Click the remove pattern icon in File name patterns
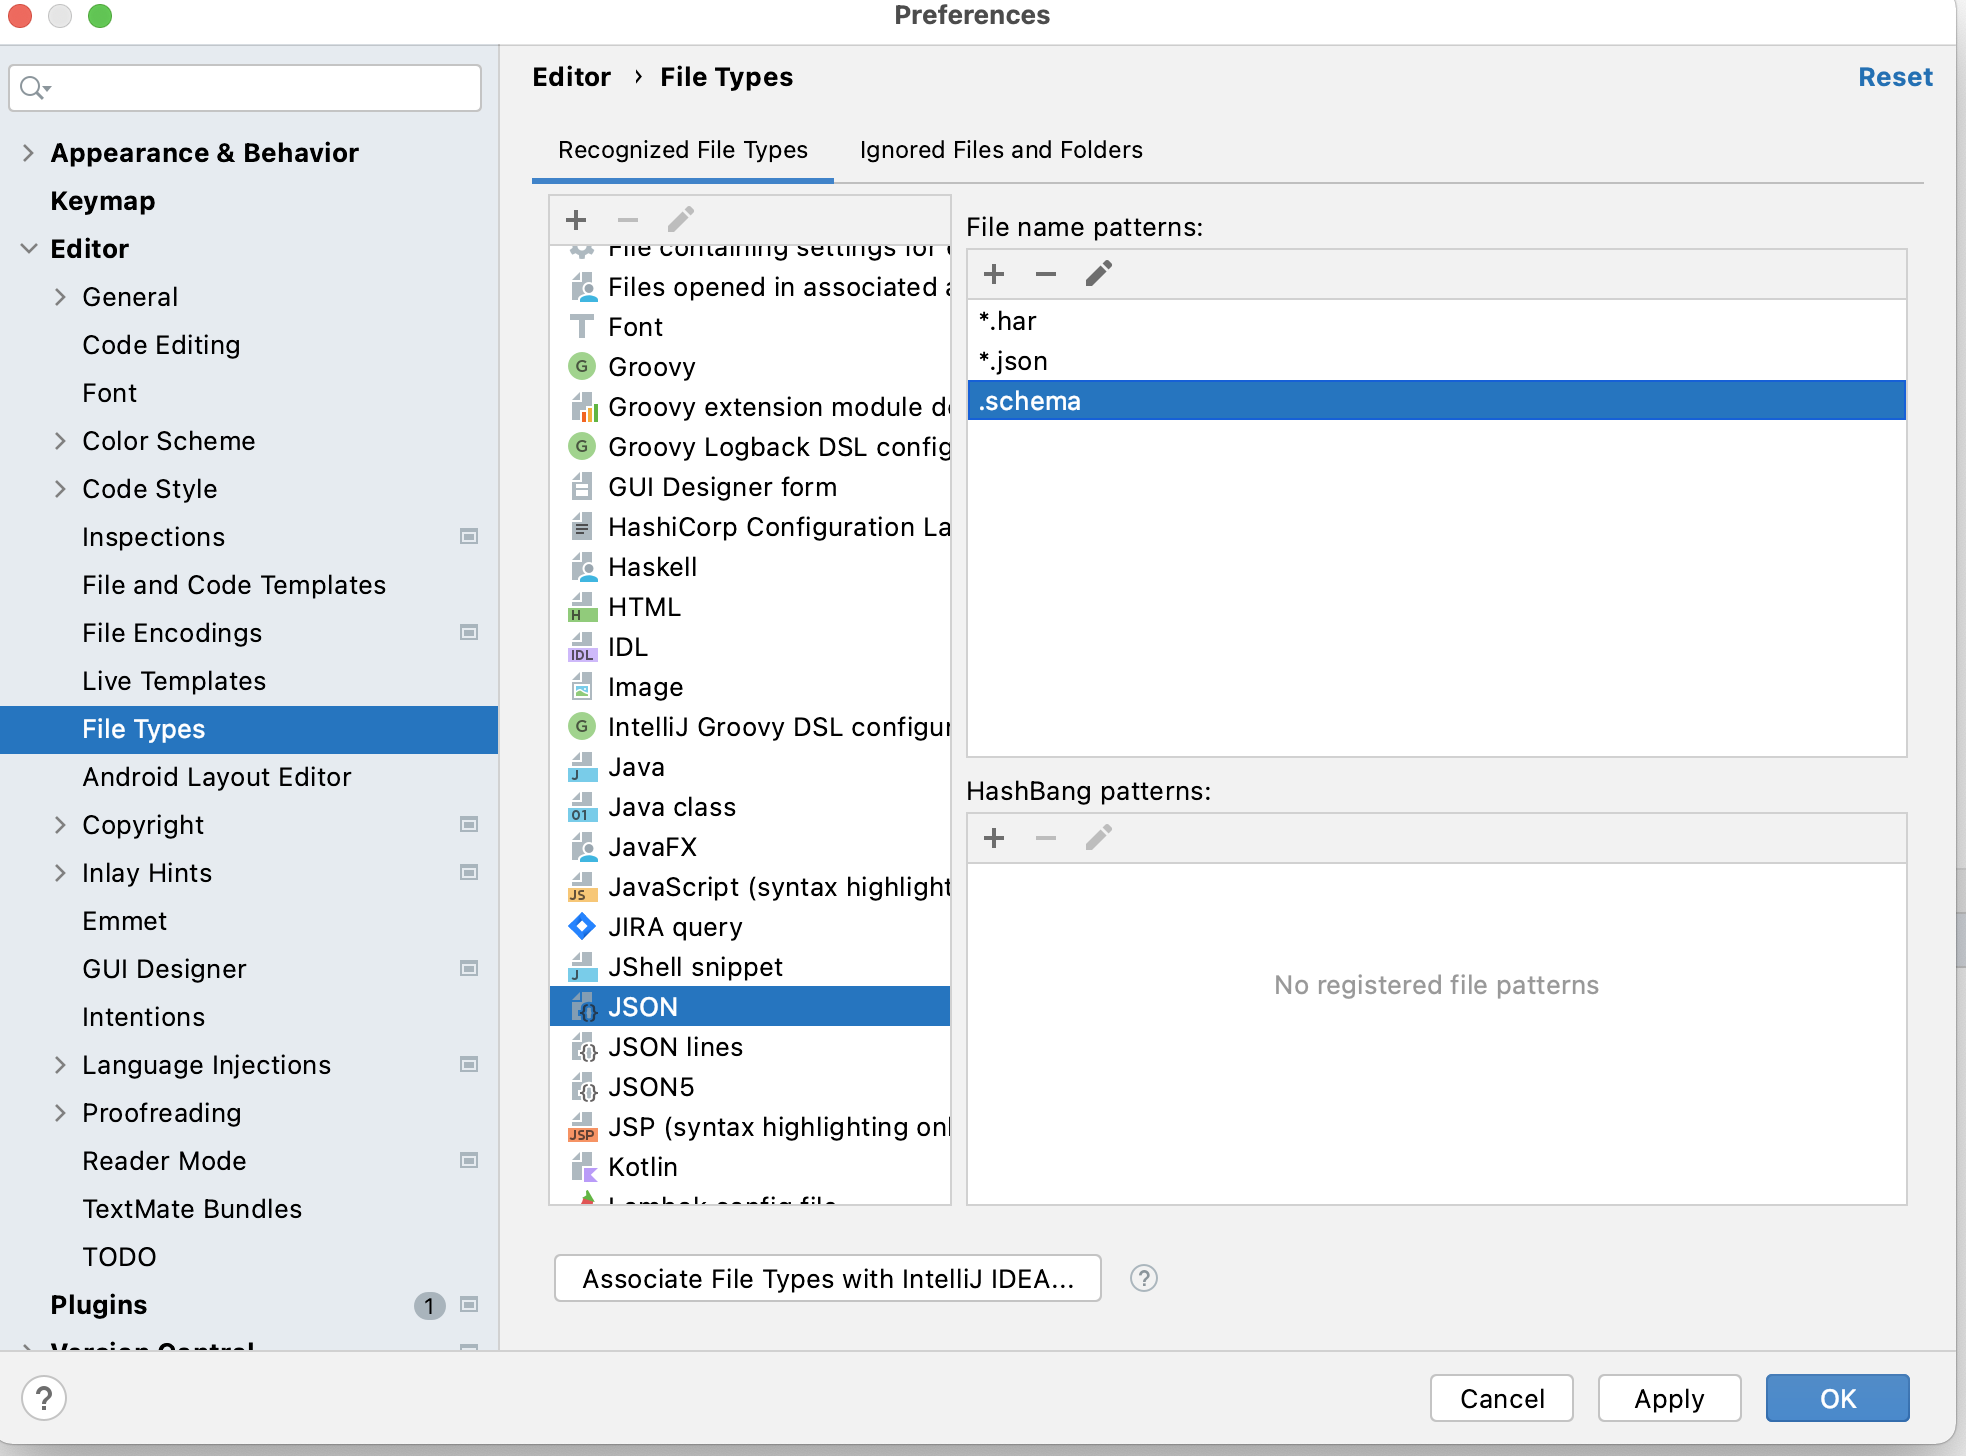This screenshot has width=1966, height=1456. pyautogui.click(x=1046, y=274)
